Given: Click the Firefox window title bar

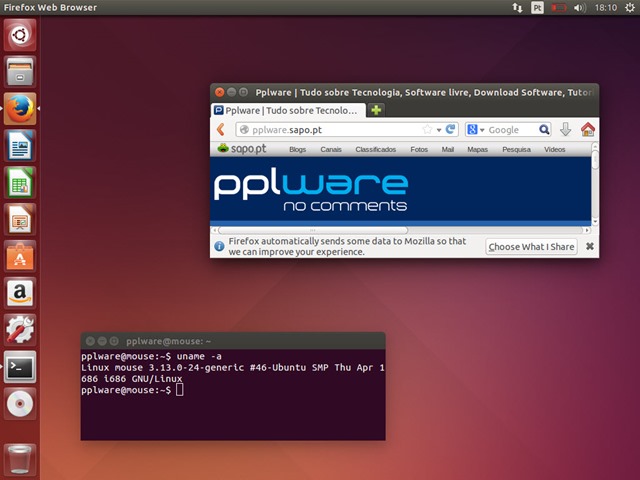Looking at the screenshot, I should (x=404, y=92).
